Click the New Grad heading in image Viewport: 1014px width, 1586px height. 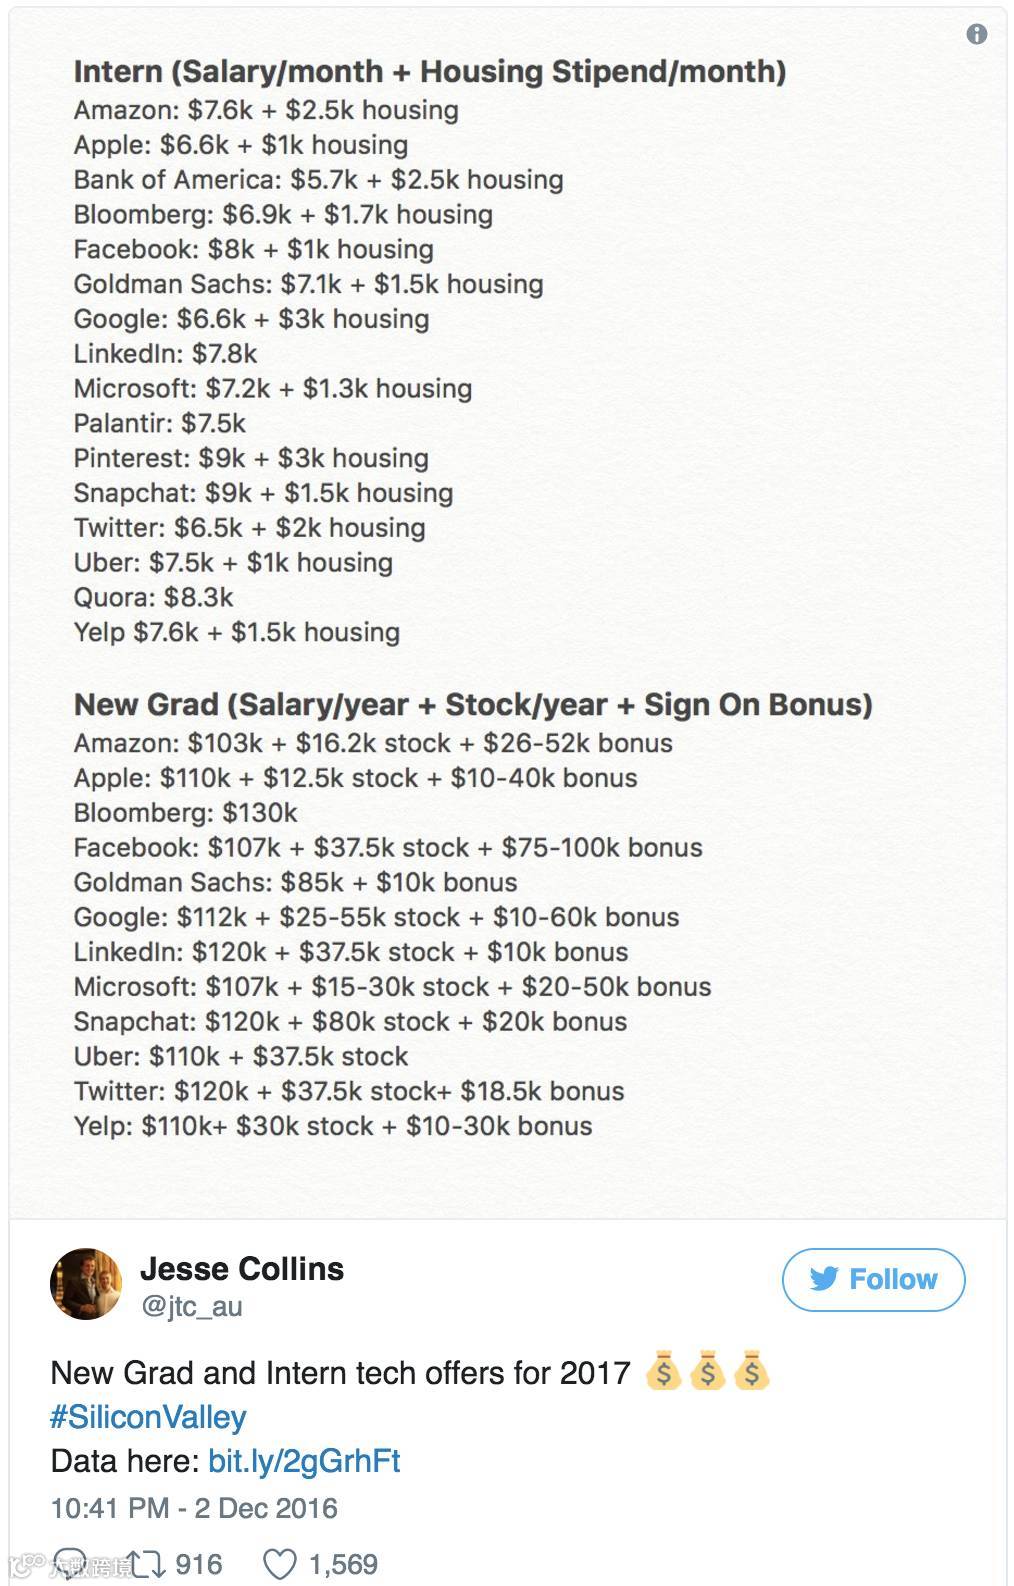coord(473,705)
